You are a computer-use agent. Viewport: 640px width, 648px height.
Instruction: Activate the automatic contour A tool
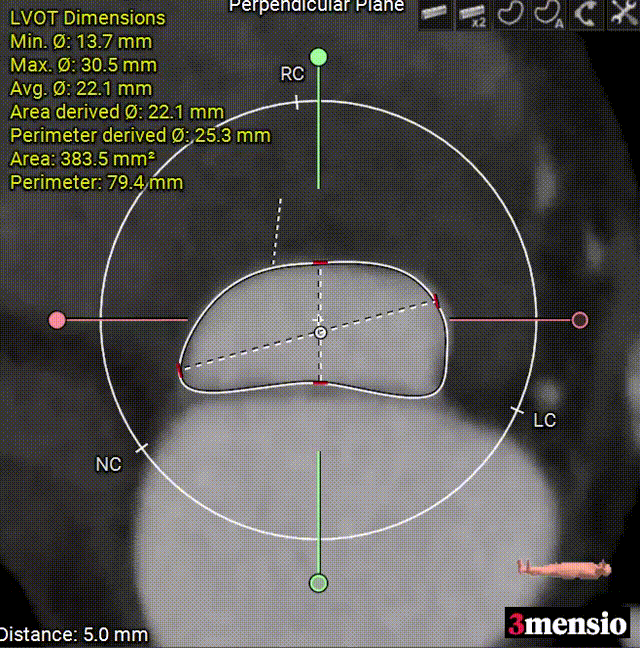pos(546,12)
